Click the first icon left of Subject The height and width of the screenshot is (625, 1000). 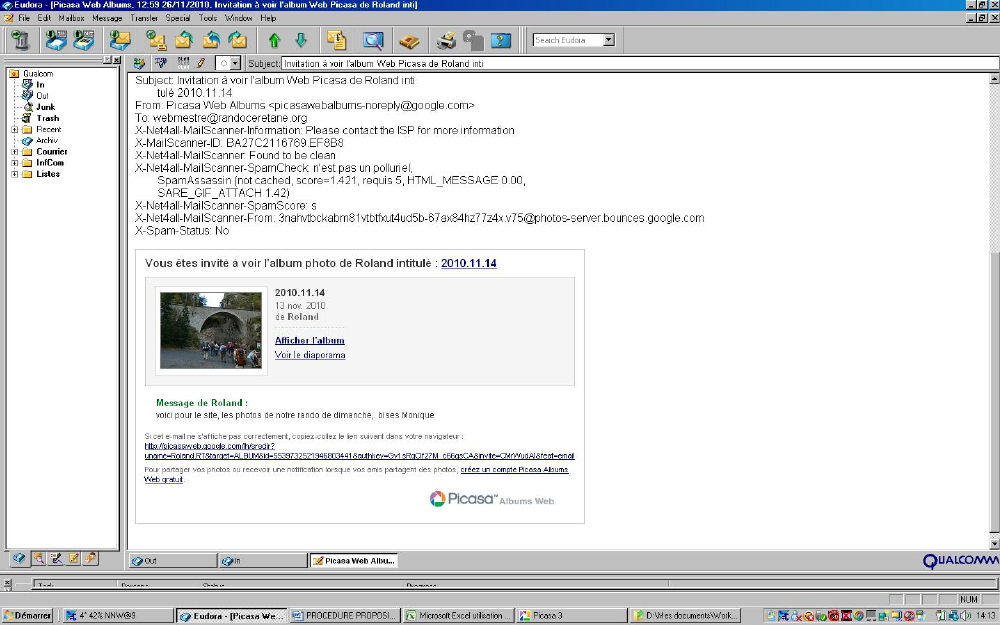coord(140,63)
